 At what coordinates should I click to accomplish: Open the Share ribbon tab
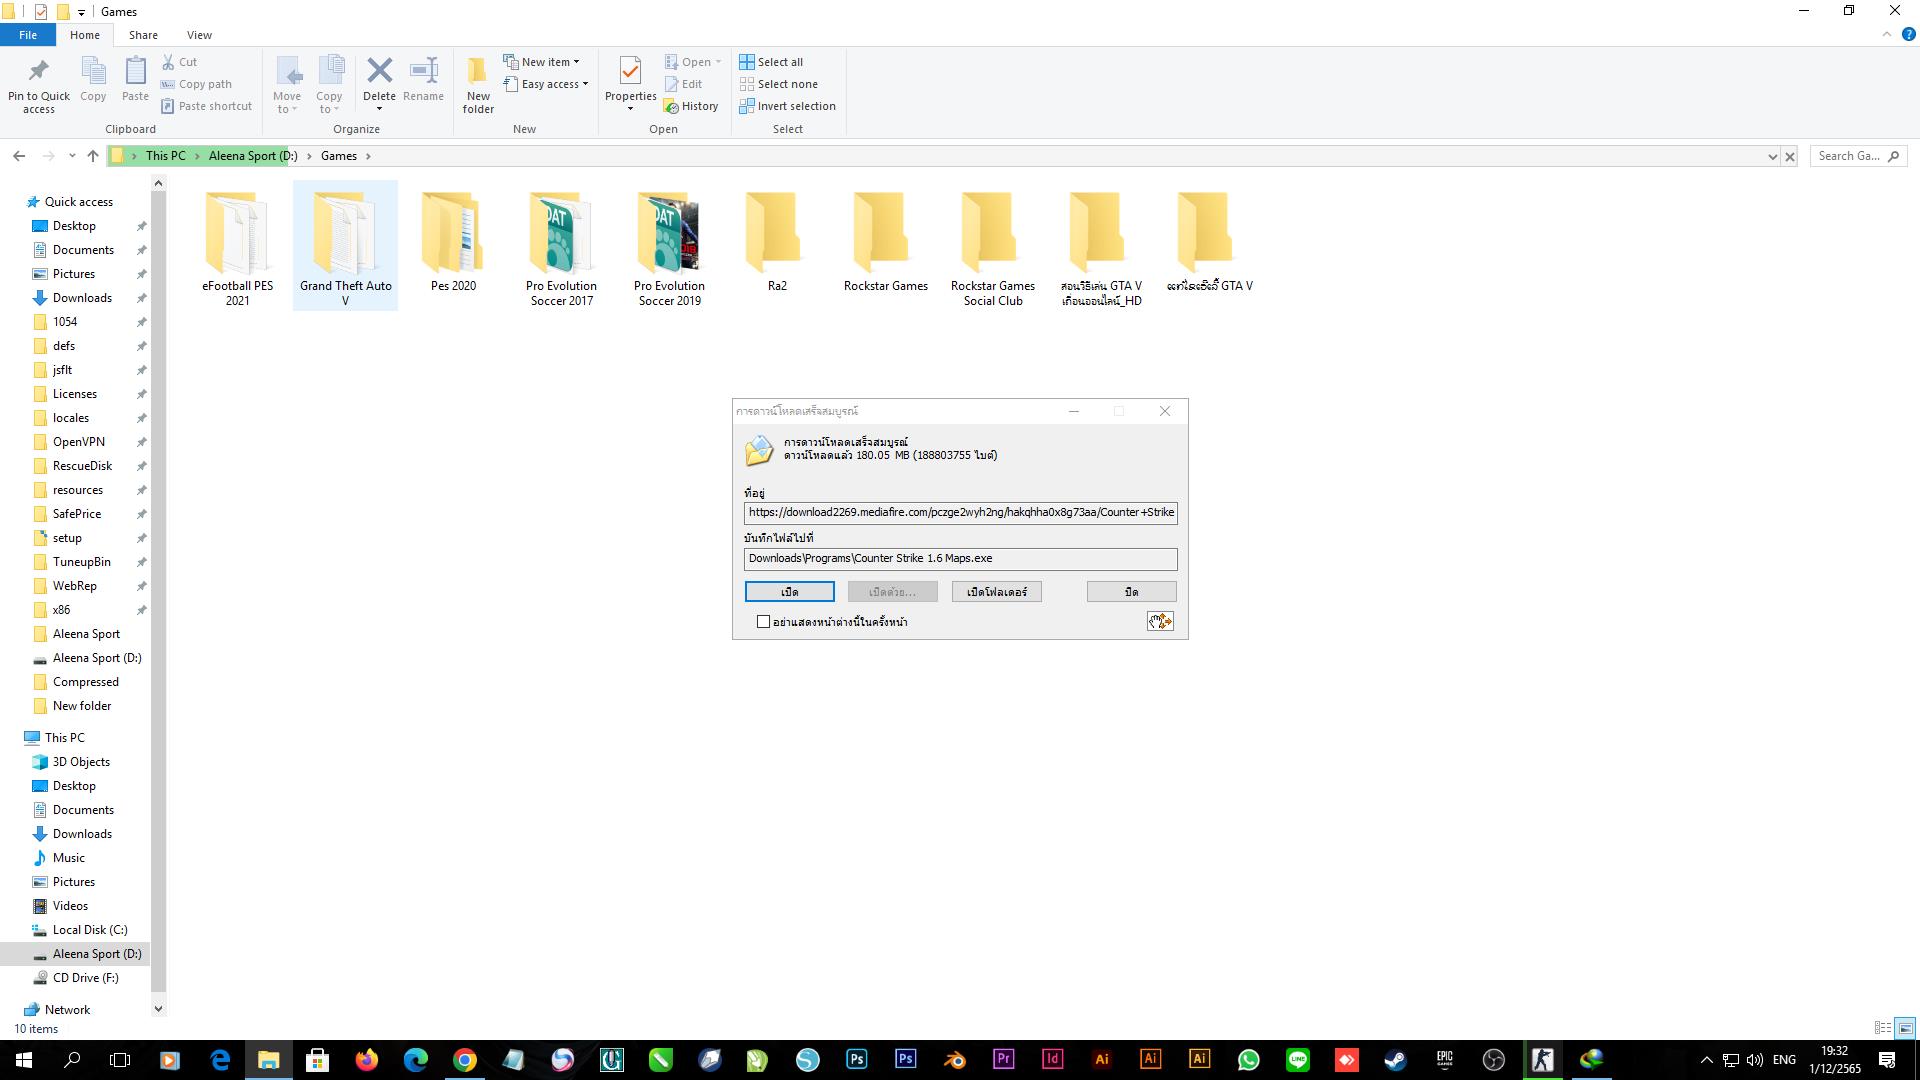click(143, 35)
